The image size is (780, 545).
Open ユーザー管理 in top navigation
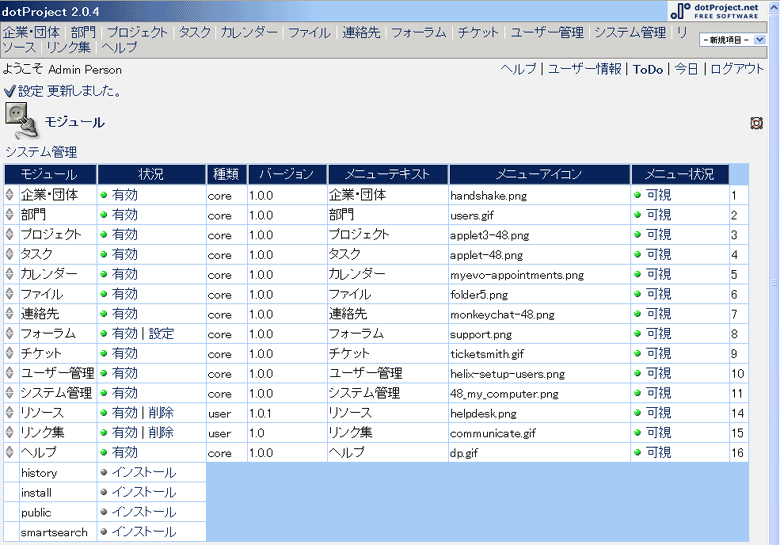pos(547,32)
